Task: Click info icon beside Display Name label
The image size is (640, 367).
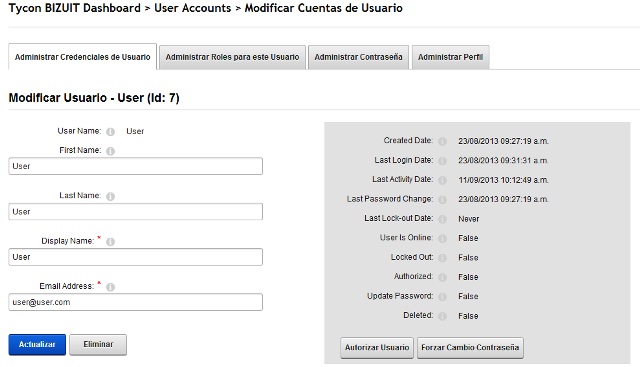Action: click(110, 242)
